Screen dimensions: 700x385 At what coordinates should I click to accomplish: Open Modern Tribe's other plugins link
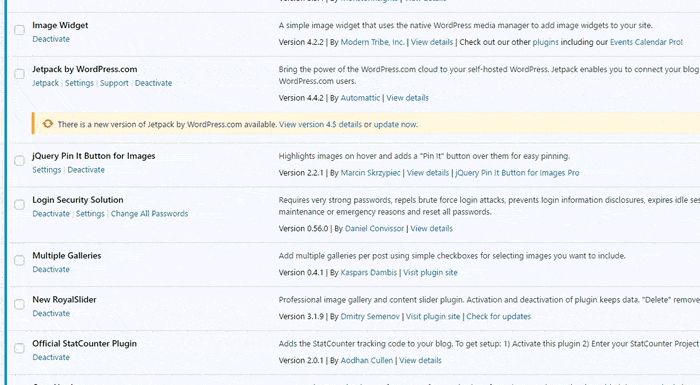click(x=545, y=42)
